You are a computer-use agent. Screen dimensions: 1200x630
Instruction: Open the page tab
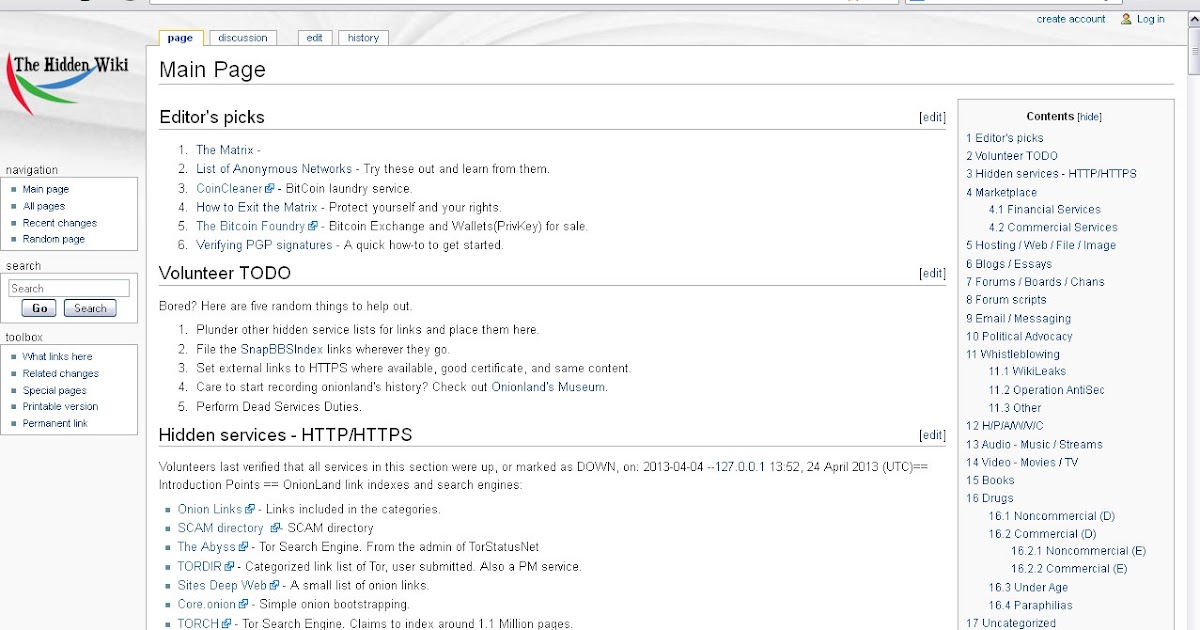coord(180,38)
